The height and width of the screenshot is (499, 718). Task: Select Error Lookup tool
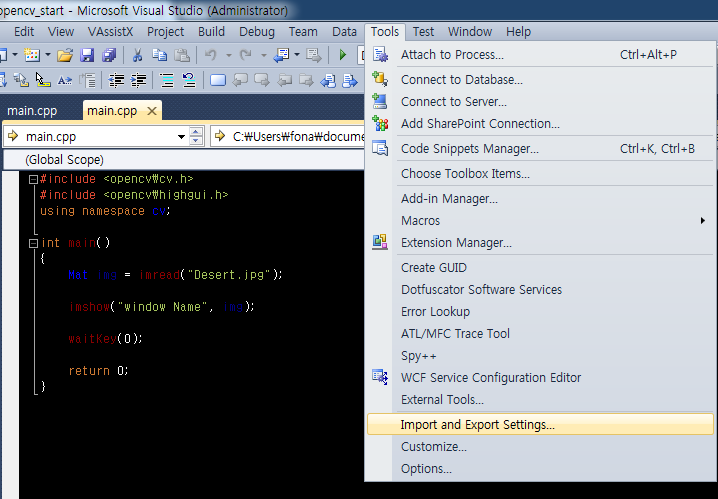[x=540, y=311]
